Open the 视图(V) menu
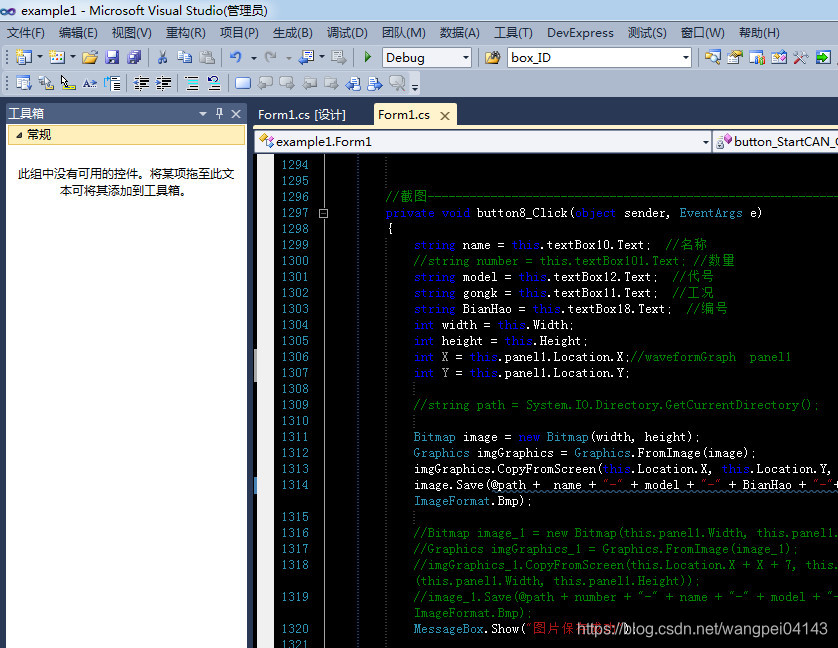 point(131,33)
